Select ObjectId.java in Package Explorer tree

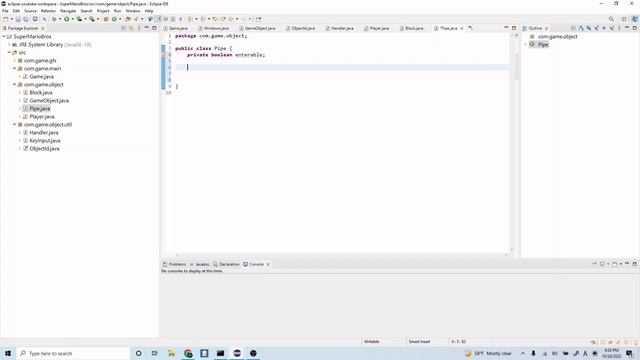[x=44, y=149]
